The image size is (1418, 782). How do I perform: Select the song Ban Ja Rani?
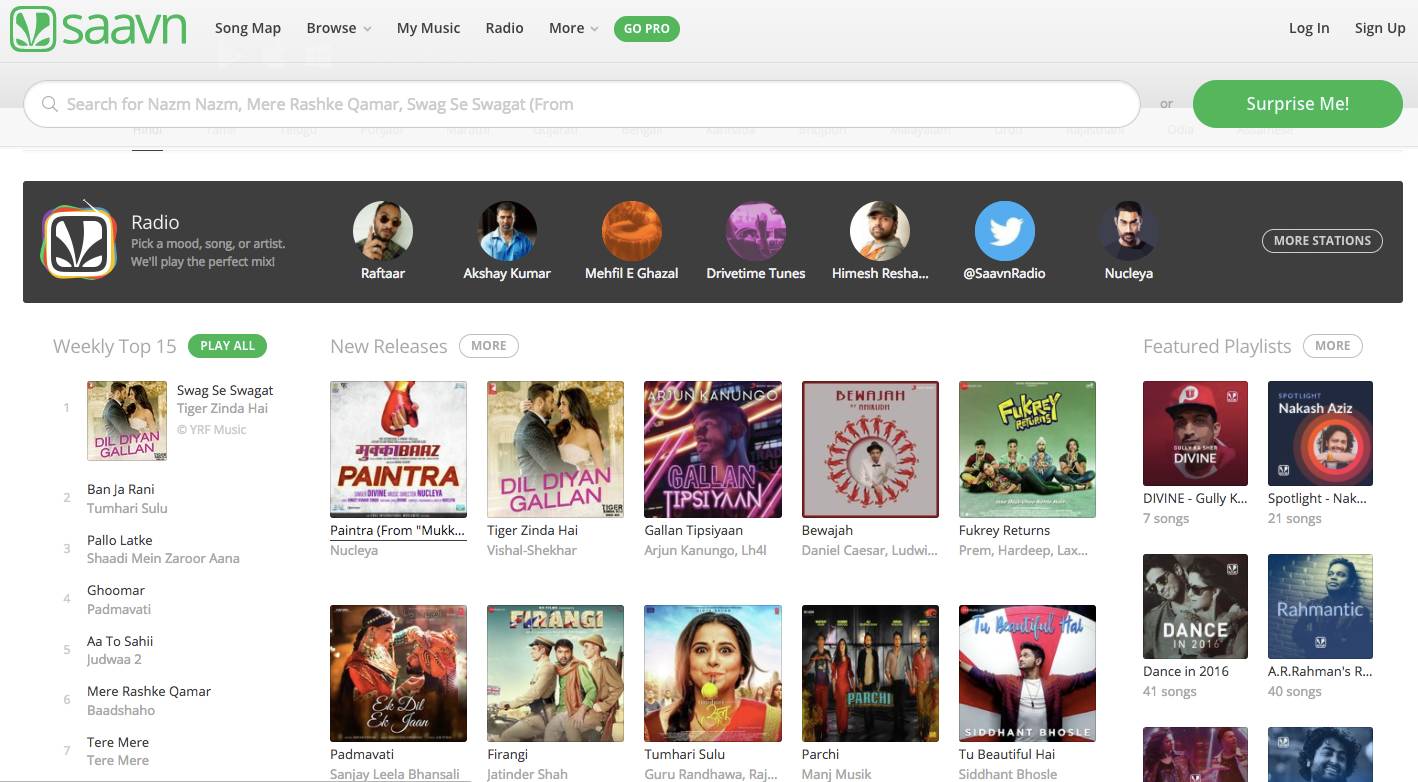click(121, 489)
